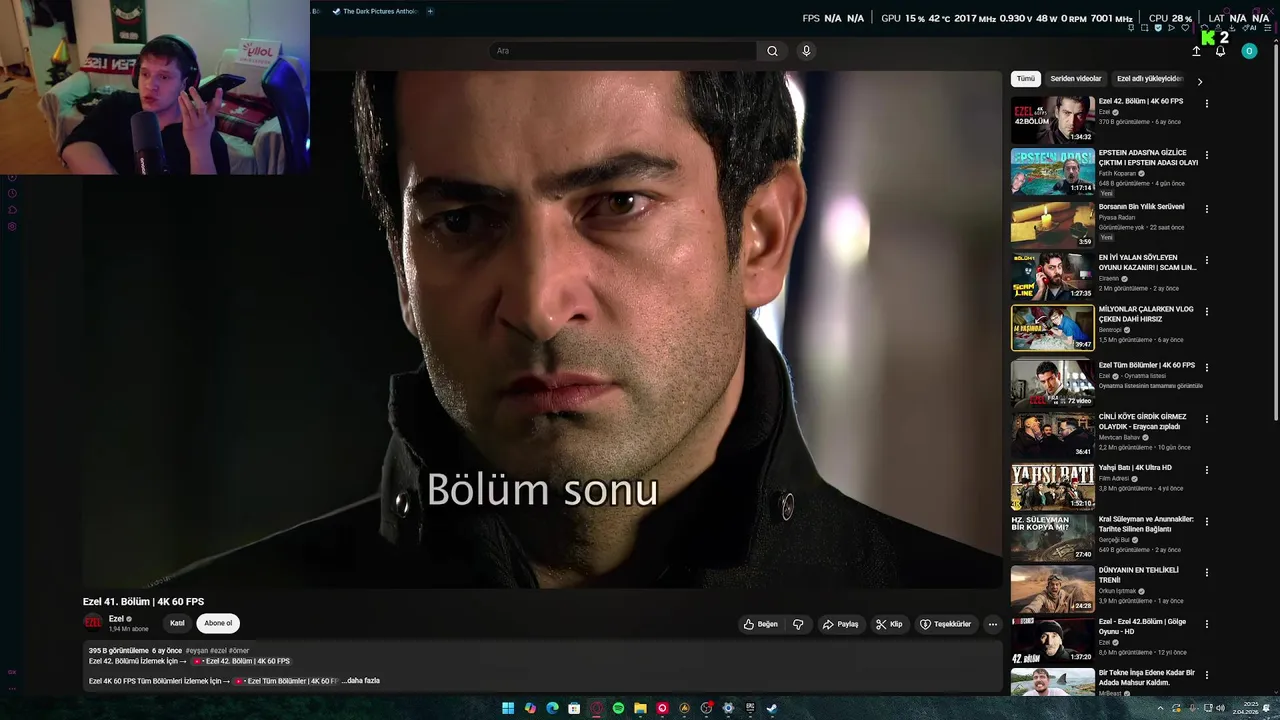Open more actions ellipsis under video

tap(992, 624)
